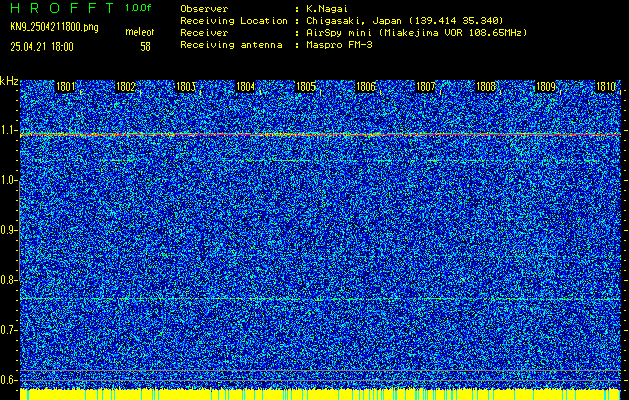This screenshot has width=629, height=400.
Task: Select the file name KN9_2504211800.png
Action: 54,27
